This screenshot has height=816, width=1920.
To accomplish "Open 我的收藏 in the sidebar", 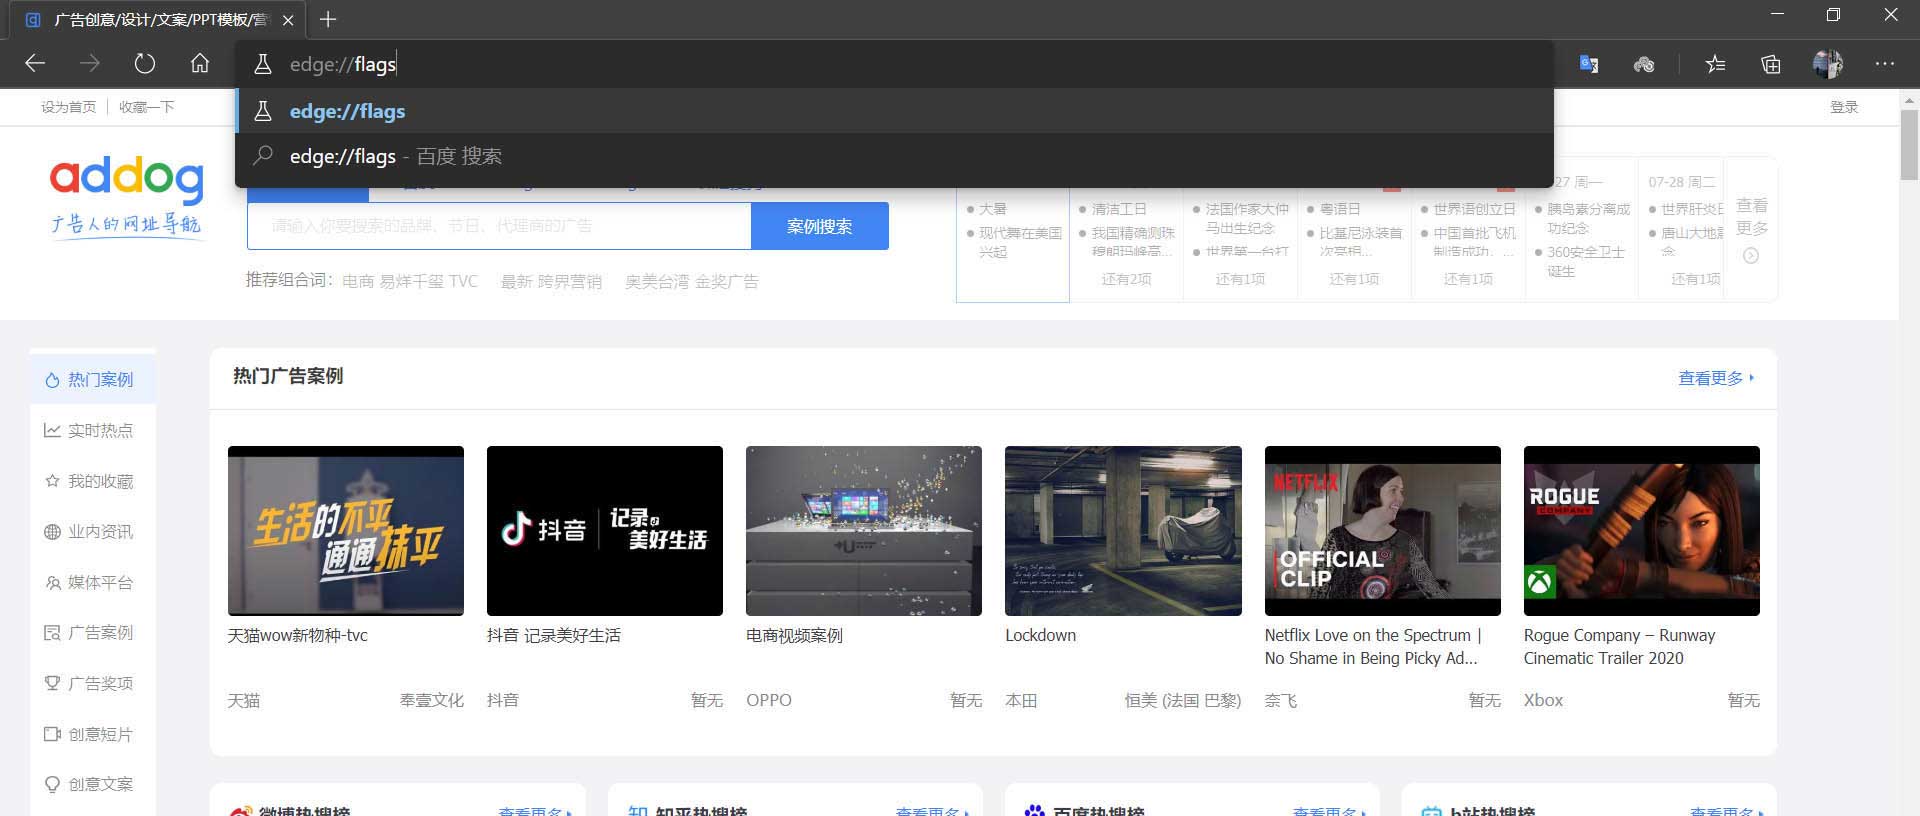I will pos(92,481).
